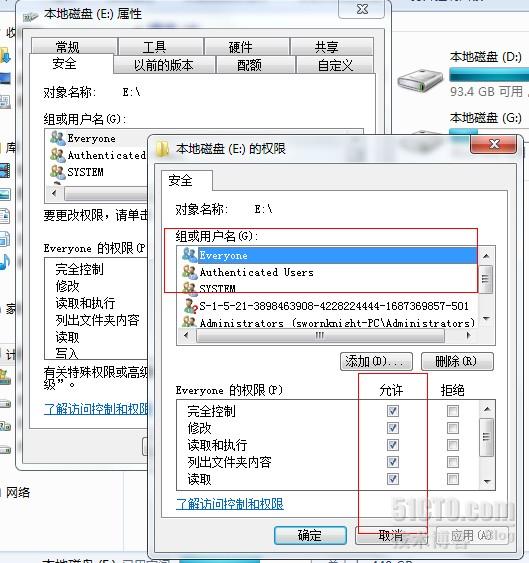Close the permissions dialog with red X

[494, 144]
